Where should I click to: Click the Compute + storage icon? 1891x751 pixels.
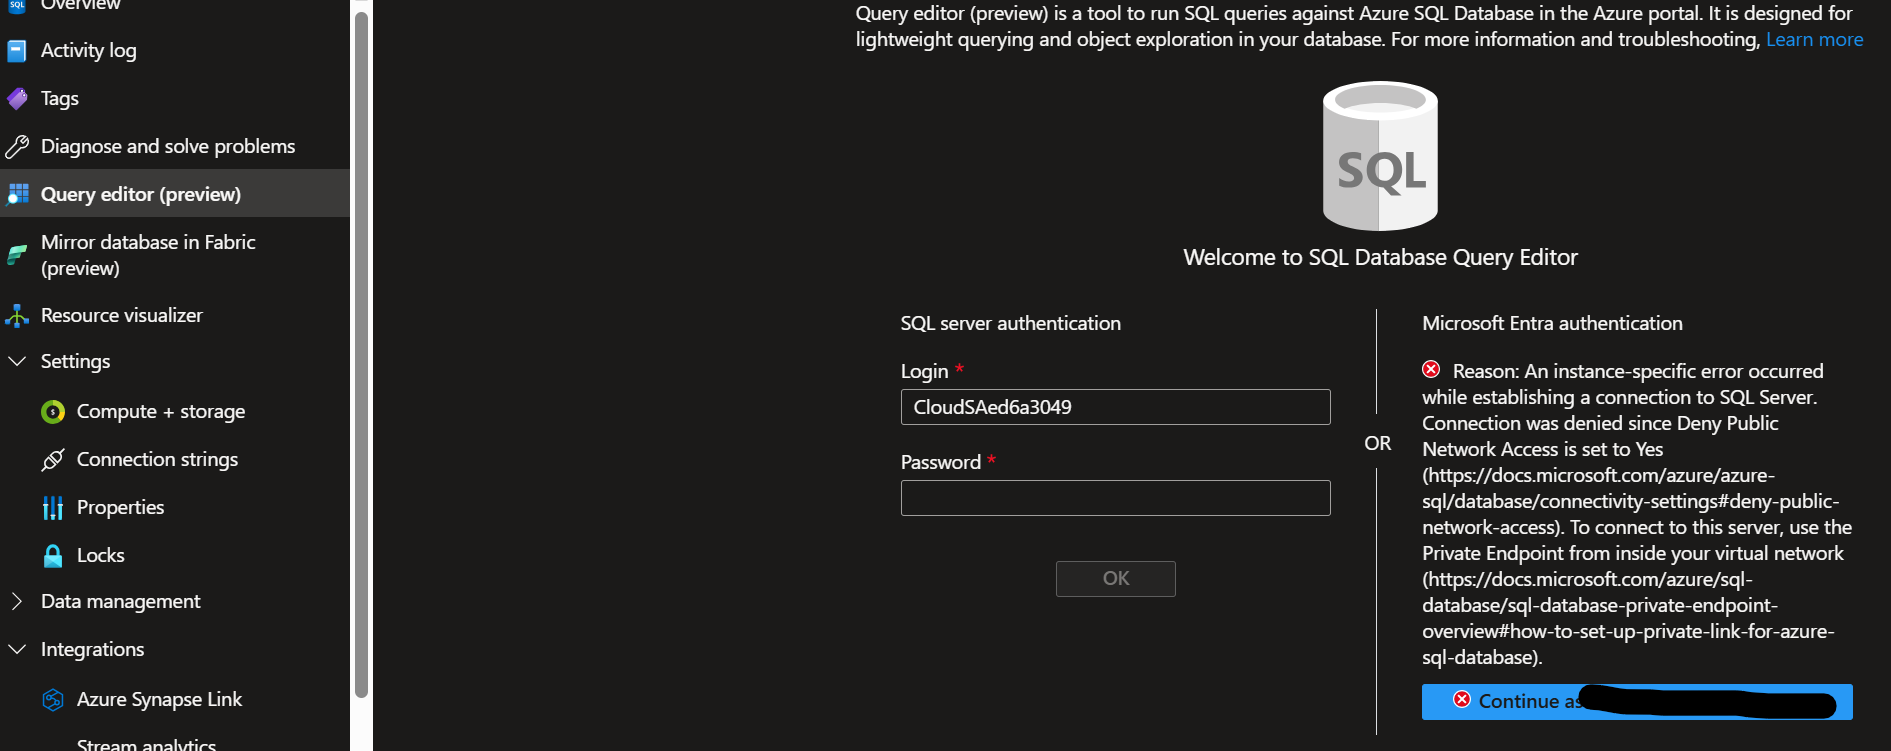click(53, 412)
